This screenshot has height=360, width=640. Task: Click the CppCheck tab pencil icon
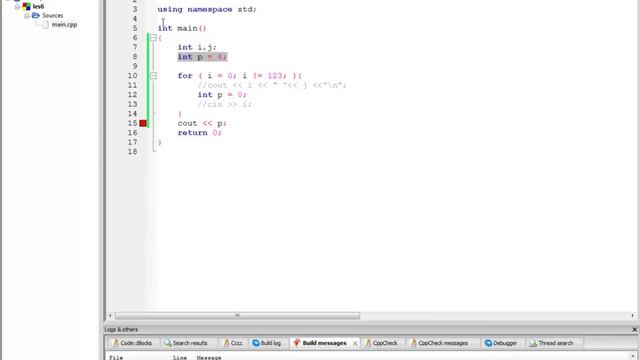(x=368, y=343)
